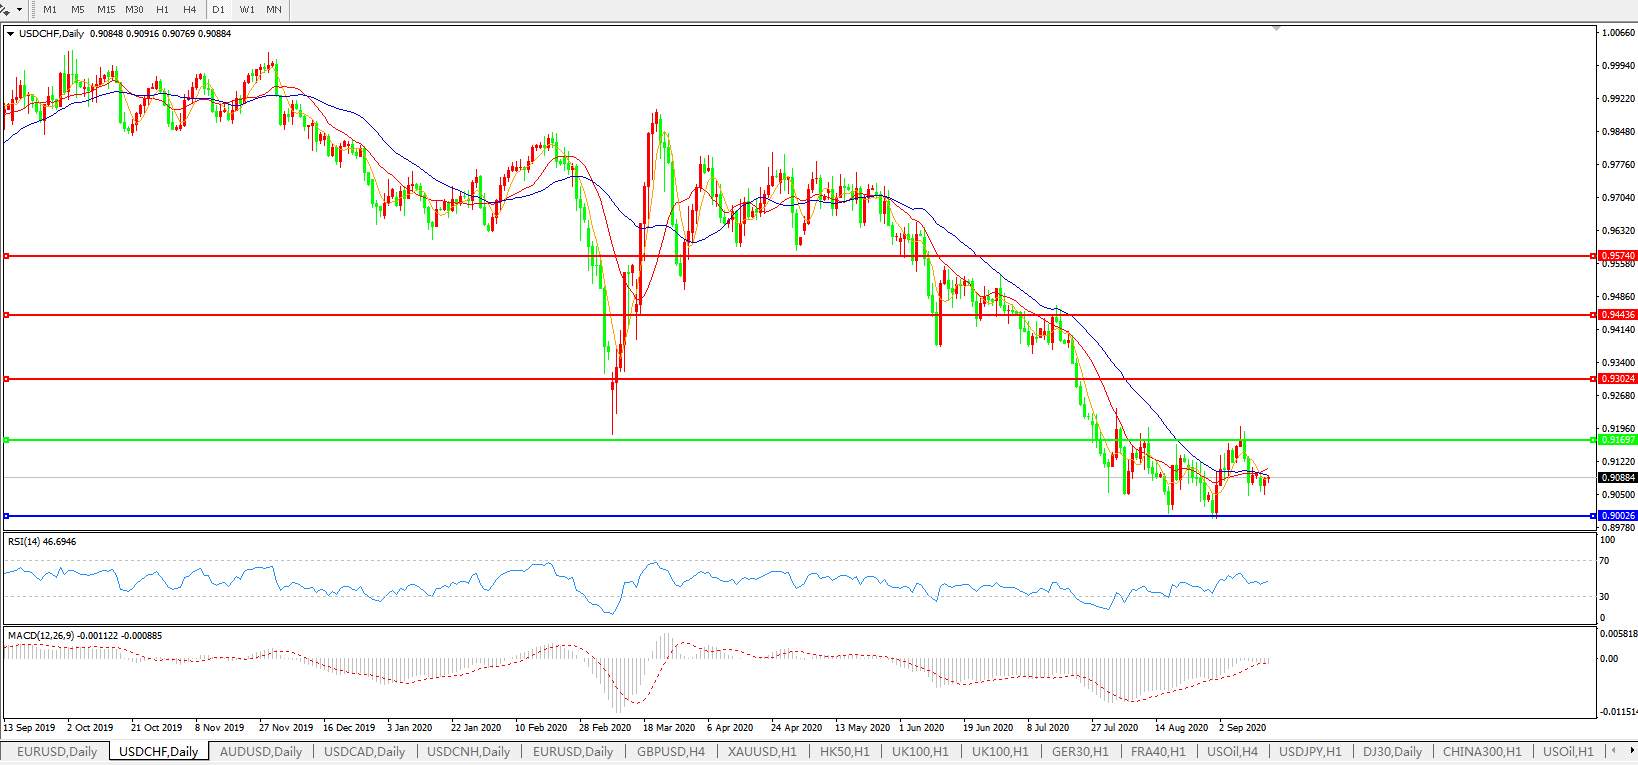Image resolution: width=1638 pixels, height=765 pixels.
Task: Open the first EURUSD,Daily tab
Action: coord(57,751)
